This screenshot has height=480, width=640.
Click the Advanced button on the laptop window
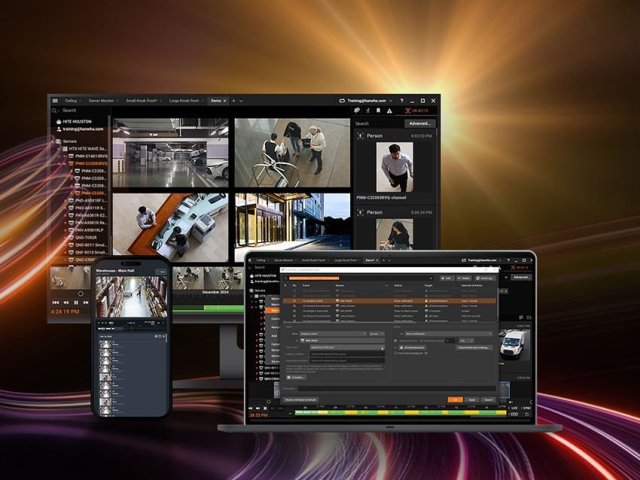[x=520, y=277]
